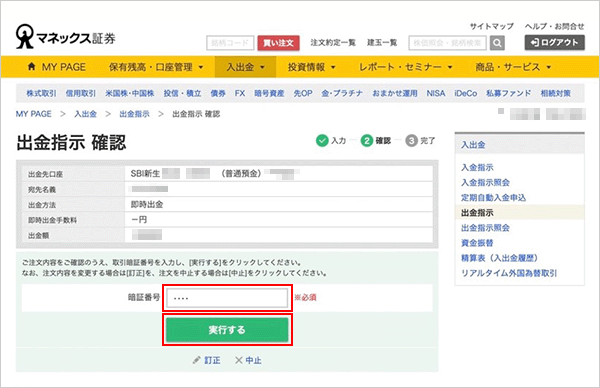Click 出金指示 in the breadcrumb

click(134, 114)
